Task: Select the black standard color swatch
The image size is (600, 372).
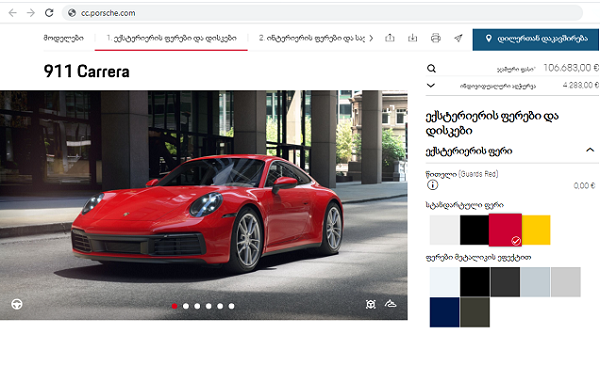Action: point(474,230)
